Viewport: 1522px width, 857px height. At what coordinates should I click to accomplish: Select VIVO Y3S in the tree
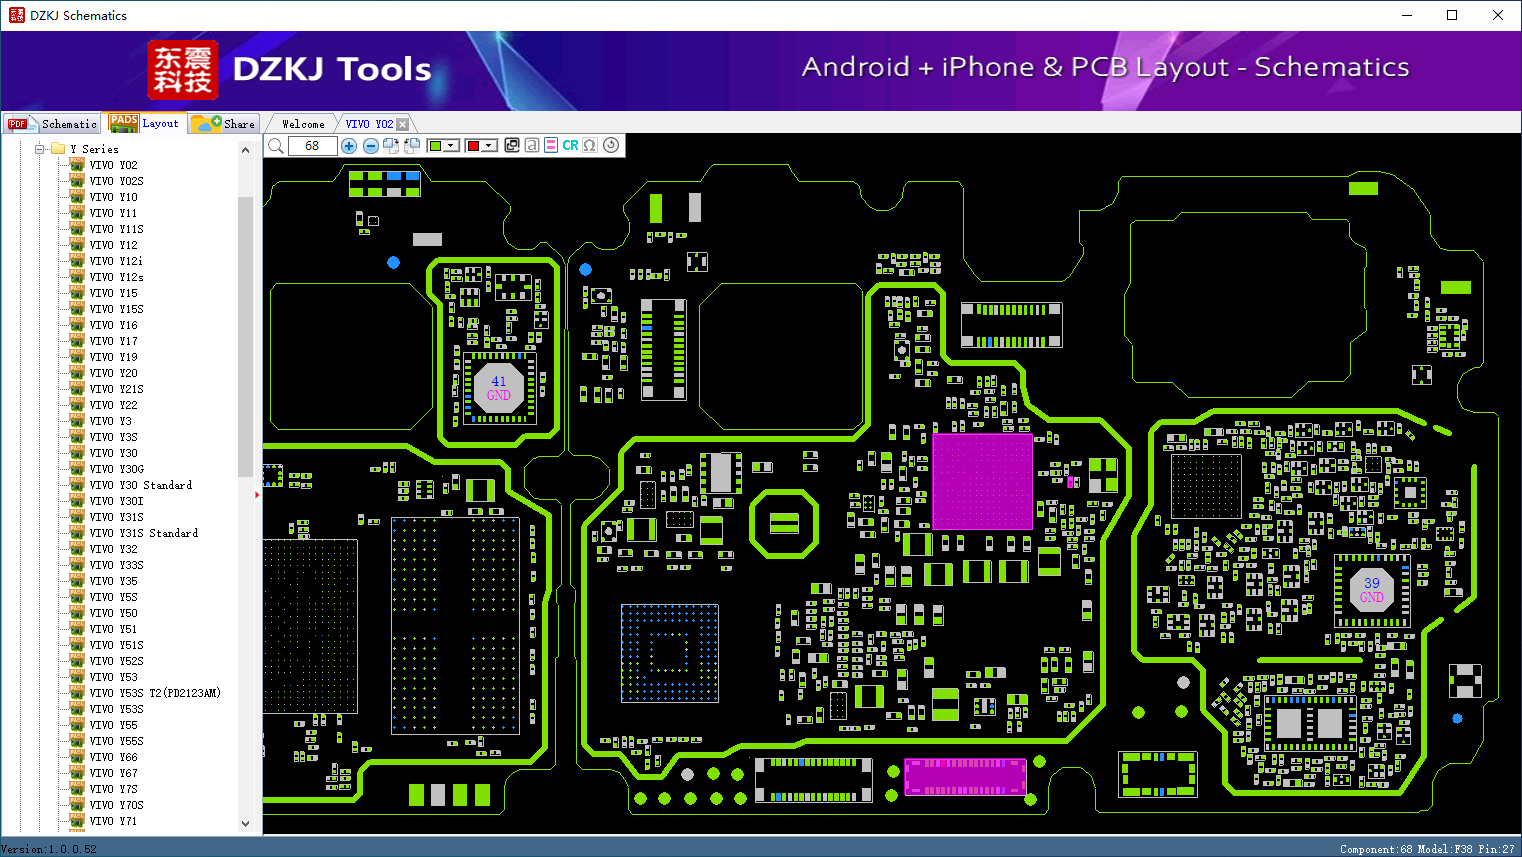[113, 437]
